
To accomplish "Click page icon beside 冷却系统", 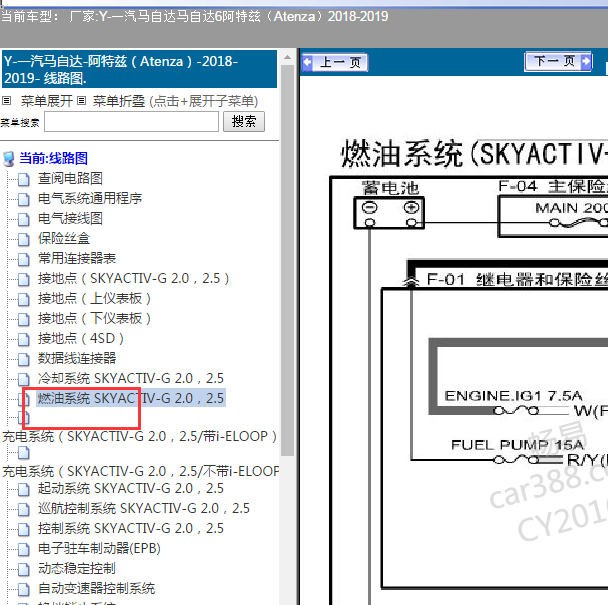I will 24,380.
